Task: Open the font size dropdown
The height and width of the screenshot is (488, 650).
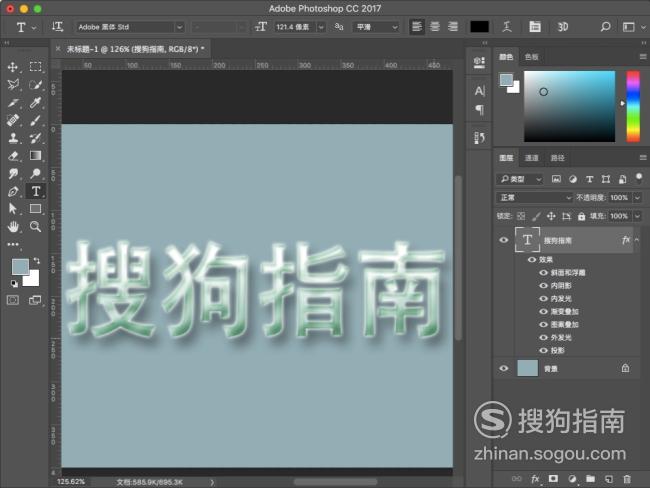Action: click(321, 27)
